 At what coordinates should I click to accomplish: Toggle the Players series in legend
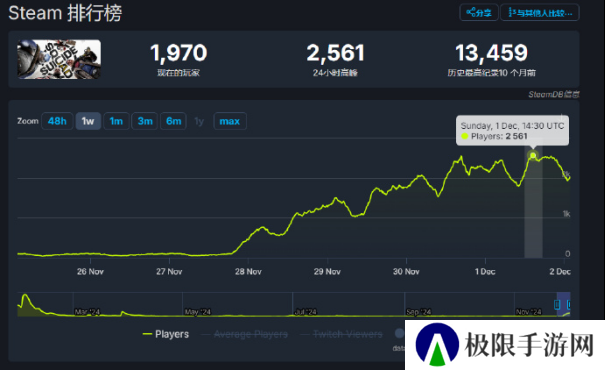click(166, 334)
